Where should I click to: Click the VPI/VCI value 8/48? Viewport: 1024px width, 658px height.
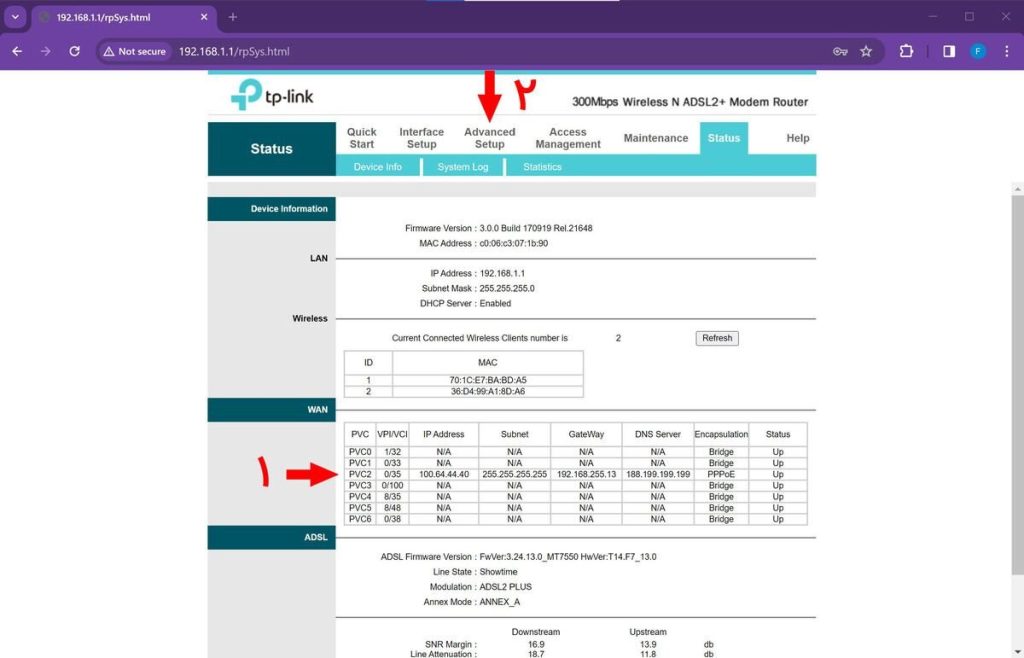392,507
